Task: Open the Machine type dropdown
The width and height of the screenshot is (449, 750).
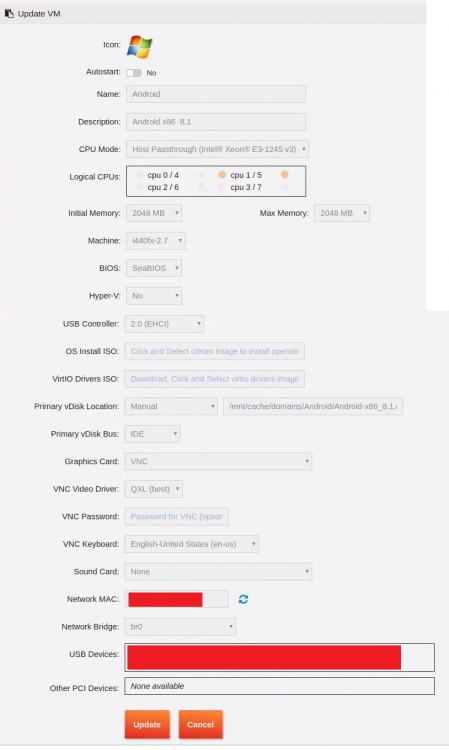Action: pos(155,241)
